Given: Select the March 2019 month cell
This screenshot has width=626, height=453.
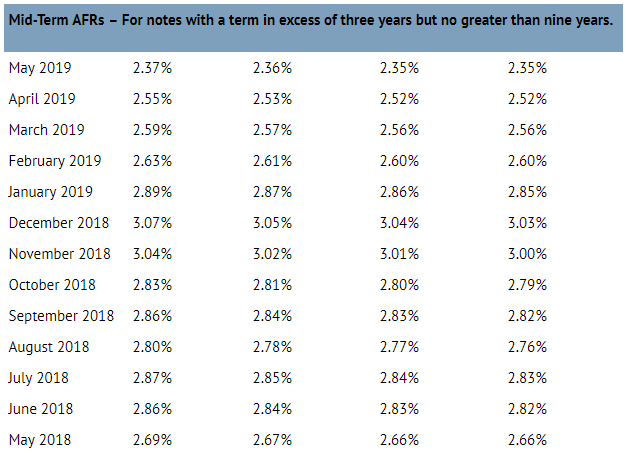Looking at the screenshot, I should click(47, 130).
